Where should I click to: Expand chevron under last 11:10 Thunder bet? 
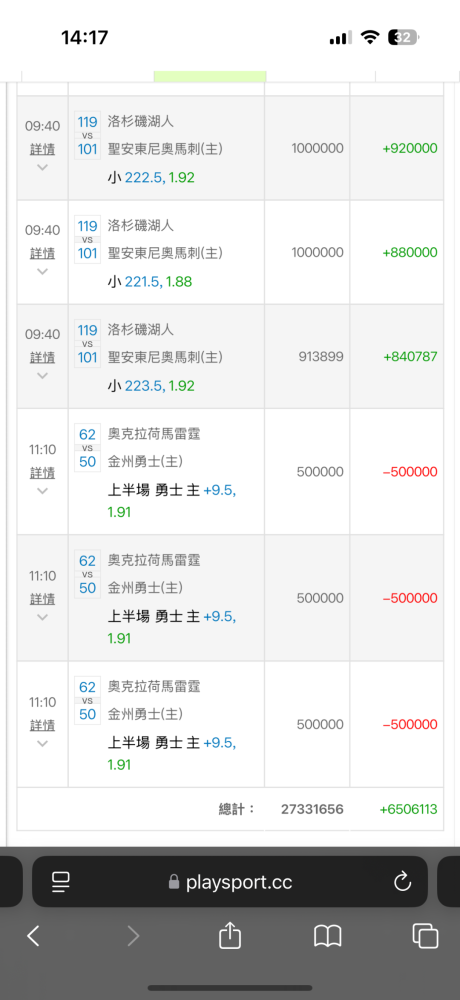pyautogui.click(x=43, y=744)
